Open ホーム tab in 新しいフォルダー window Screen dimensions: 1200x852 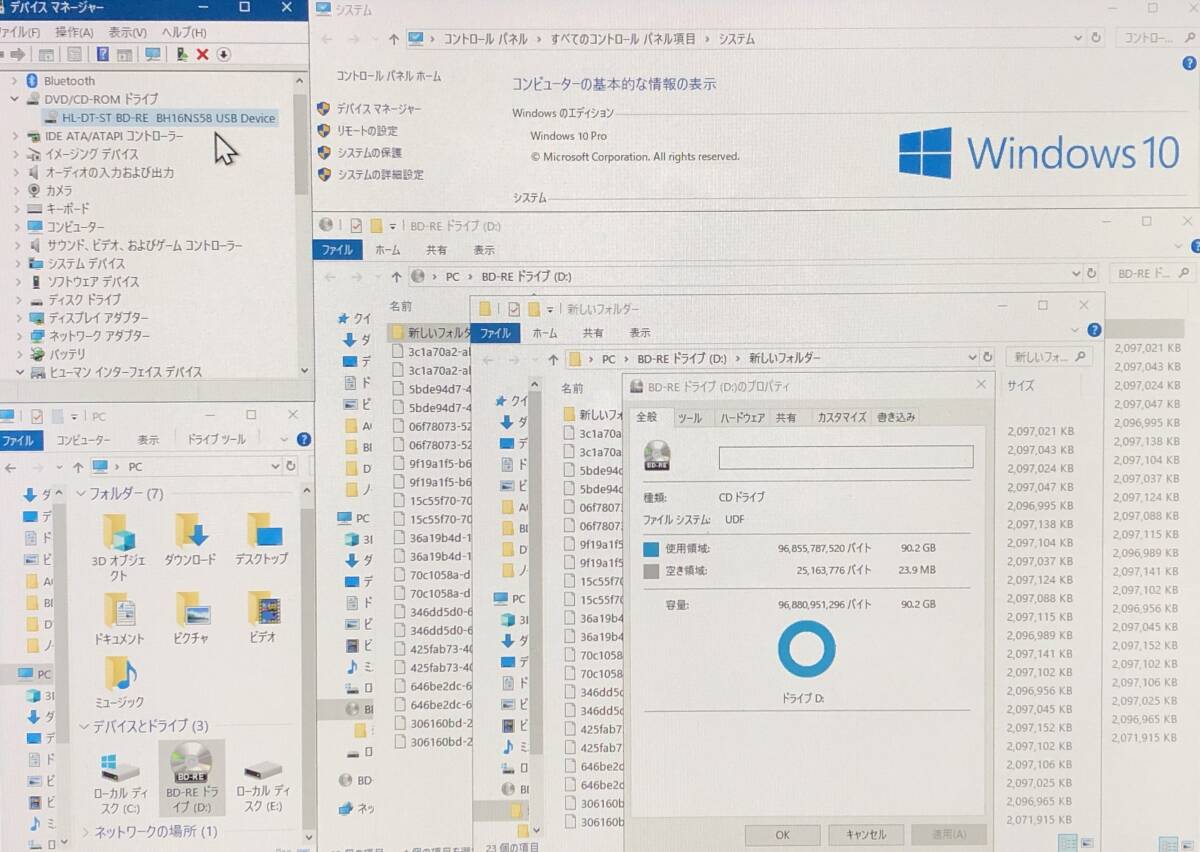coord(545,333)
